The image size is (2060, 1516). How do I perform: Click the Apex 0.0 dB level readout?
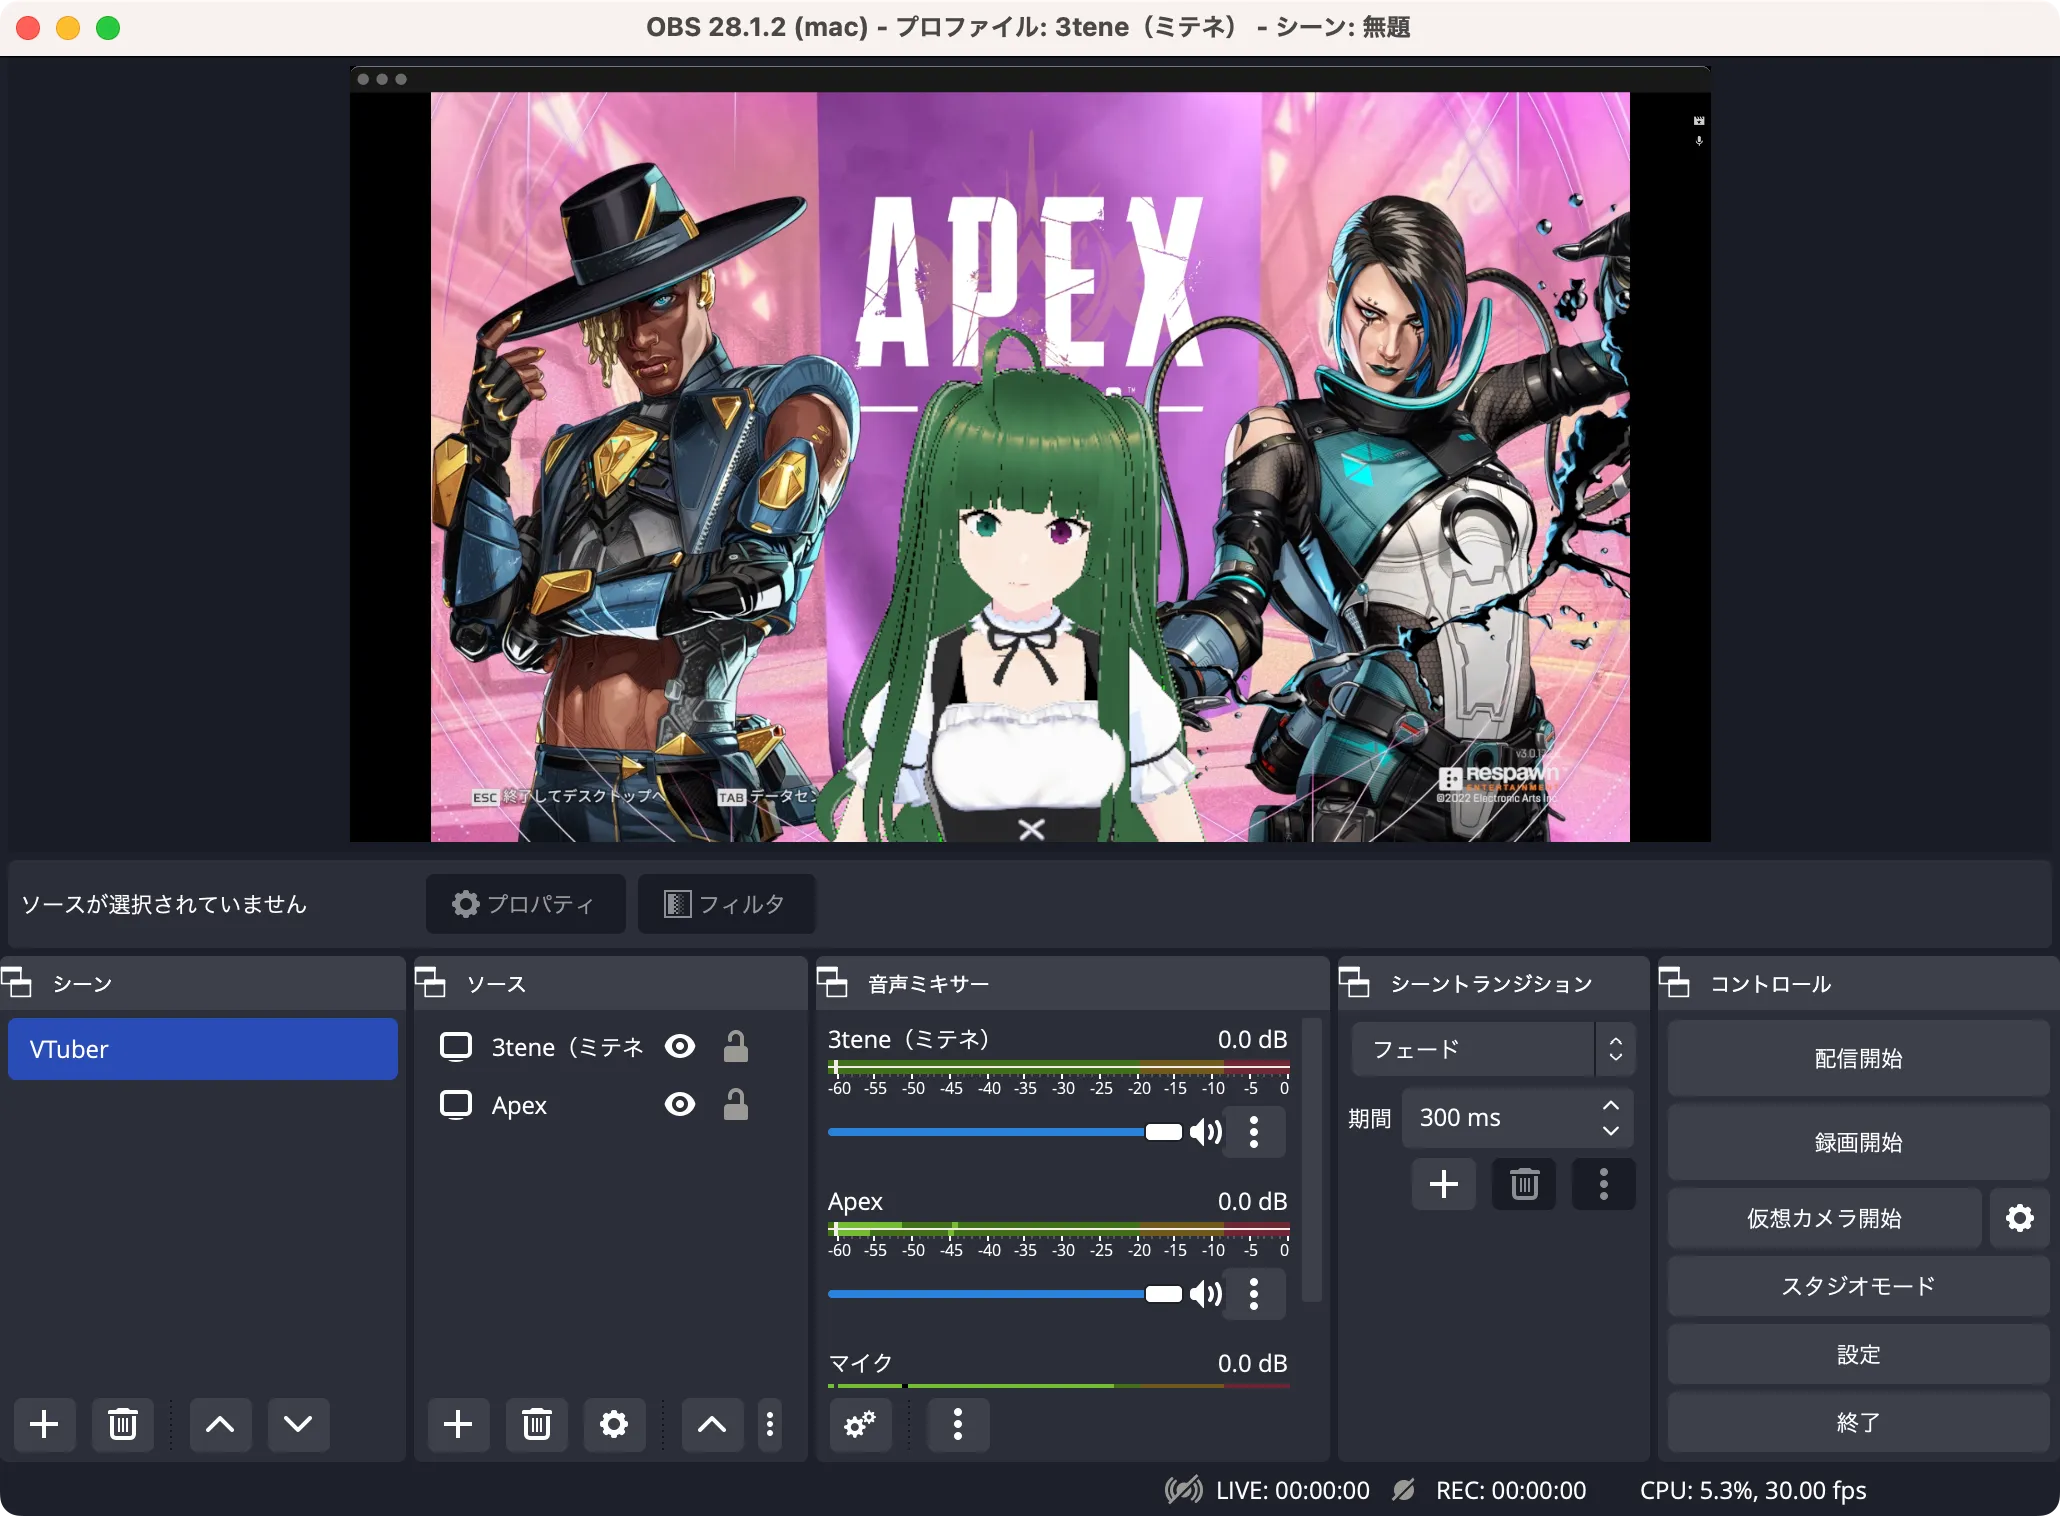point(1252,1201)
